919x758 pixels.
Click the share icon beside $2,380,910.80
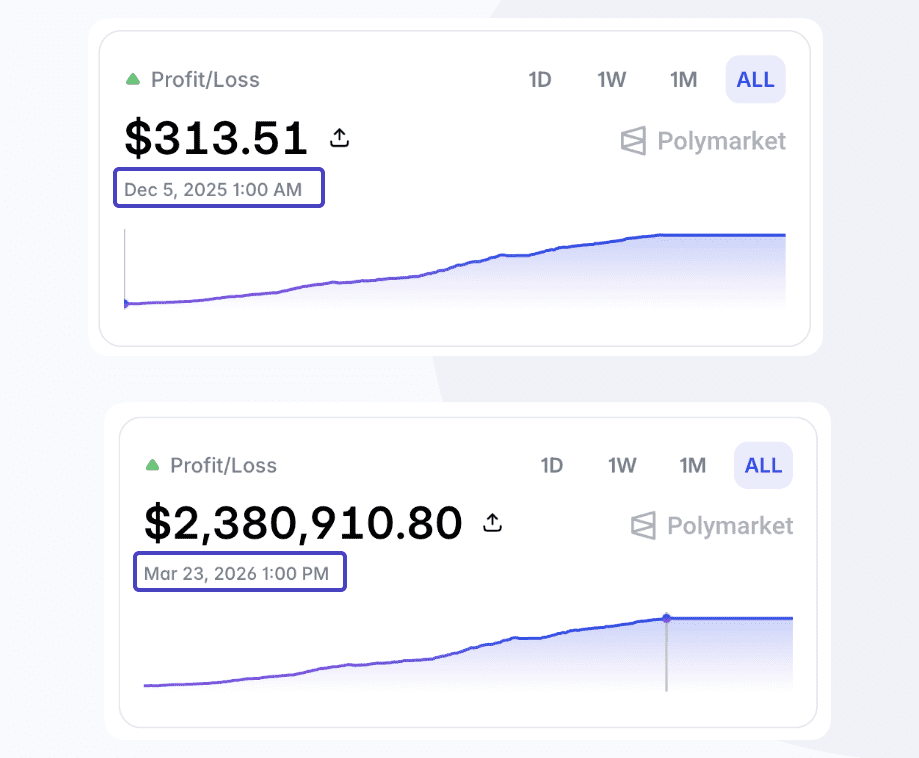coord(492,522)
